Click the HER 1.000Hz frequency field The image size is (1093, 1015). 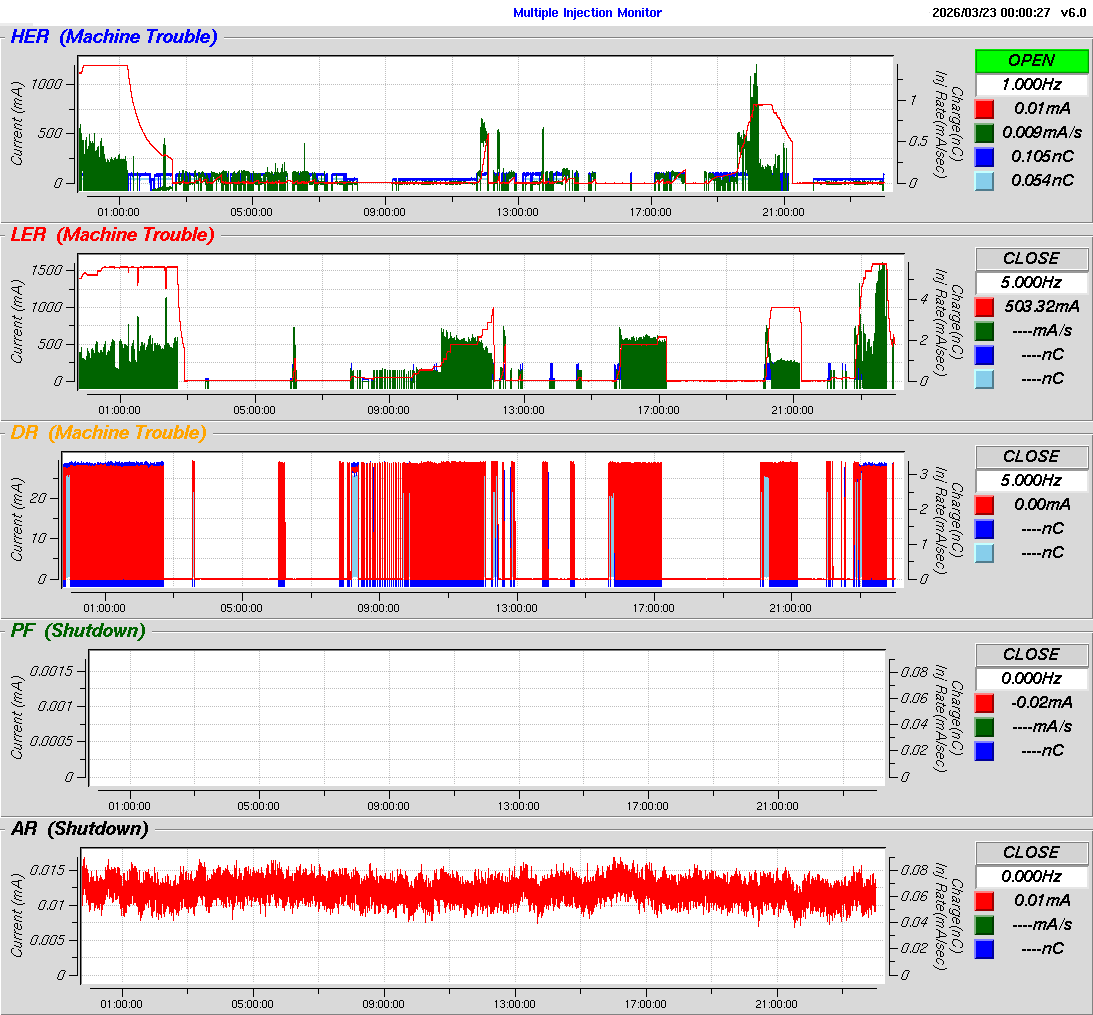pyautogui.click(x=1031, y=85)
